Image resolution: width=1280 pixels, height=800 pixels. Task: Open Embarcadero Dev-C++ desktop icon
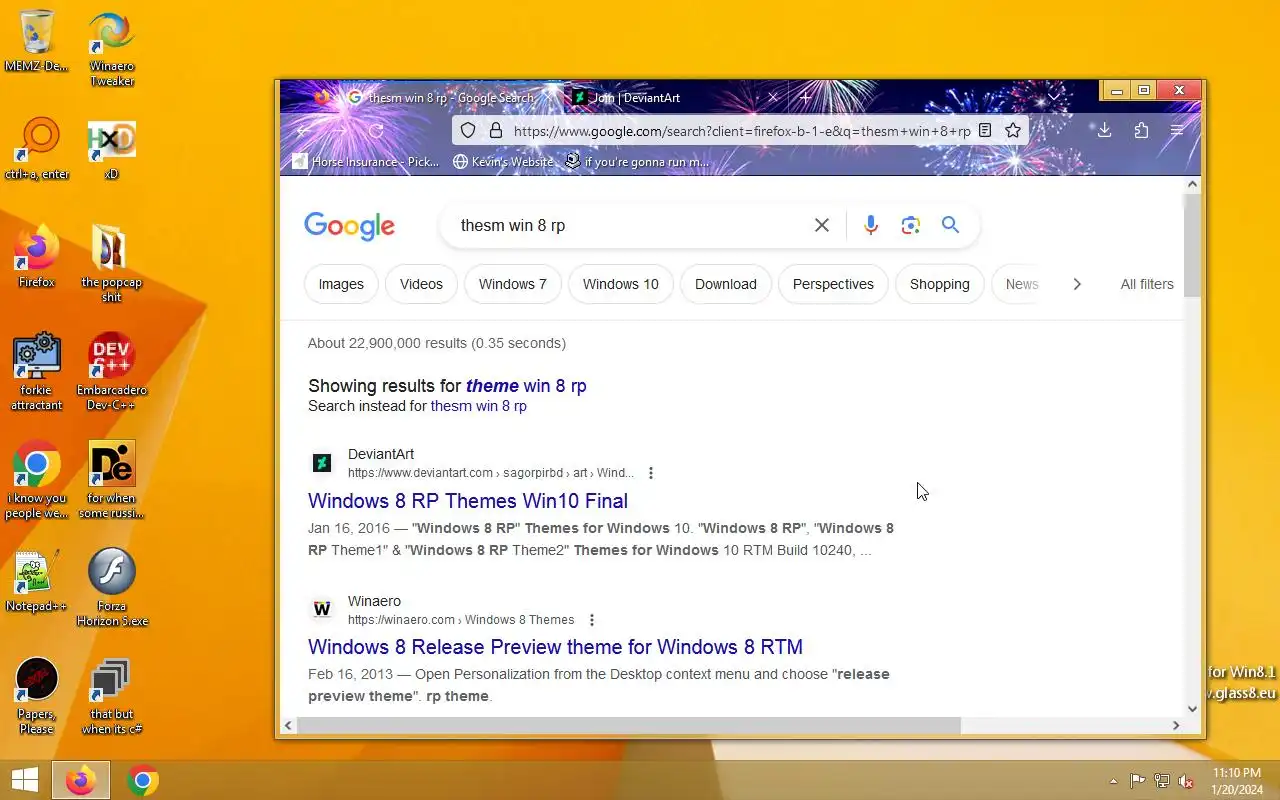(112, 371)
